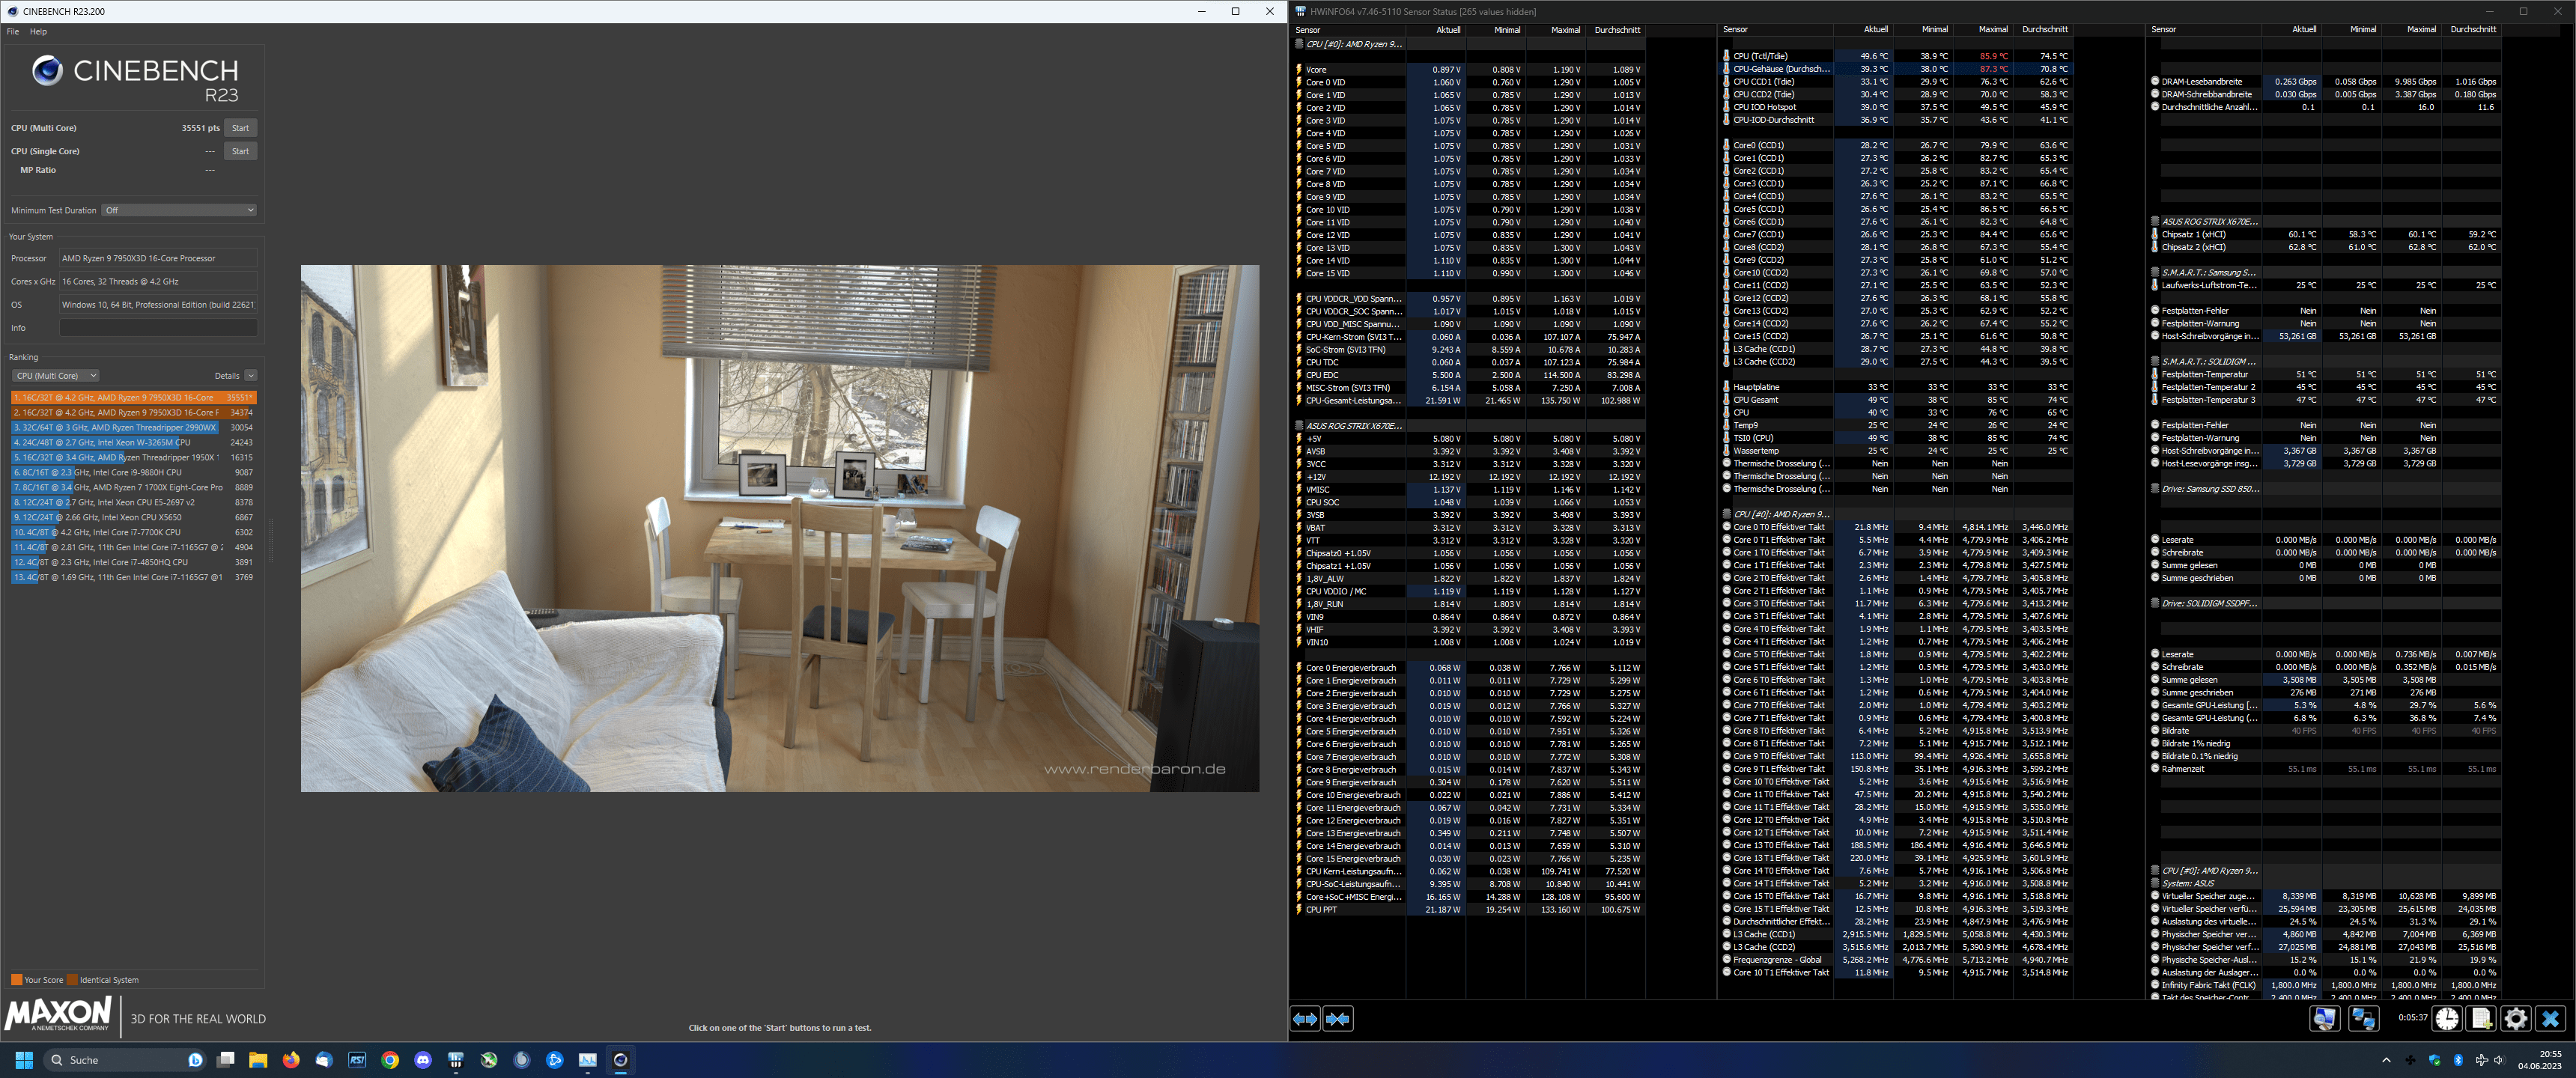Click the Cinebench logo sphere icon
Screen dimensions: 2576x1078
(47, 70)
